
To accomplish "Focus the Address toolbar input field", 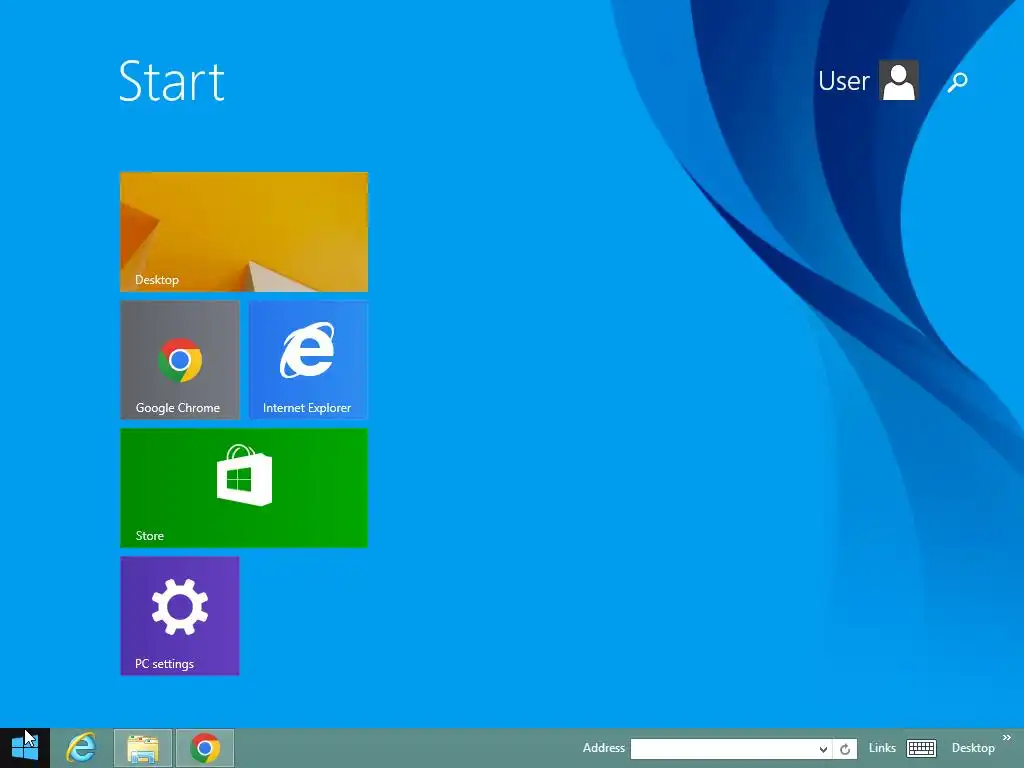I will [723, 748].
